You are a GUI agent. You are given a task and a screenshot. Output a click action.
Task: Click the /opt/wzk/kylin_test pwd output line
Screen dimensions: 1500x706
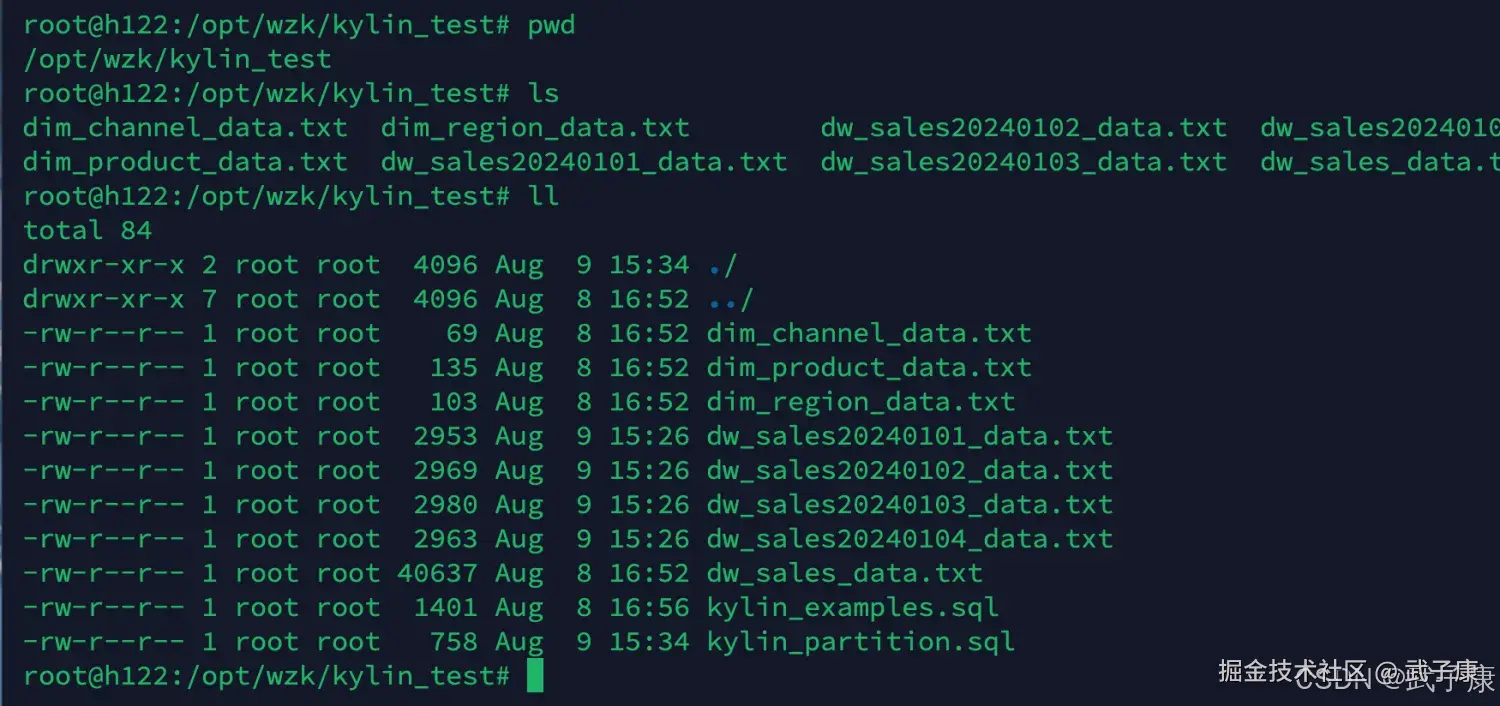[x=177, y=60]
